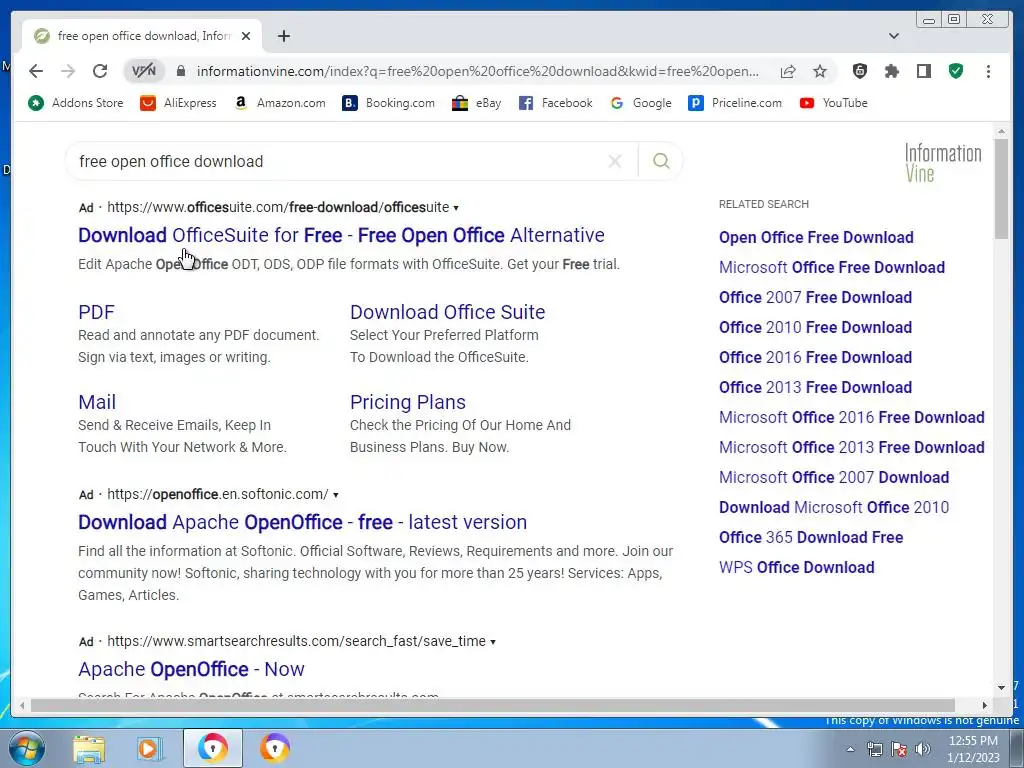The height and width of the screenshot is (768, 1024).
Task: Click the Information Vine logo
Action: [942, 163]
